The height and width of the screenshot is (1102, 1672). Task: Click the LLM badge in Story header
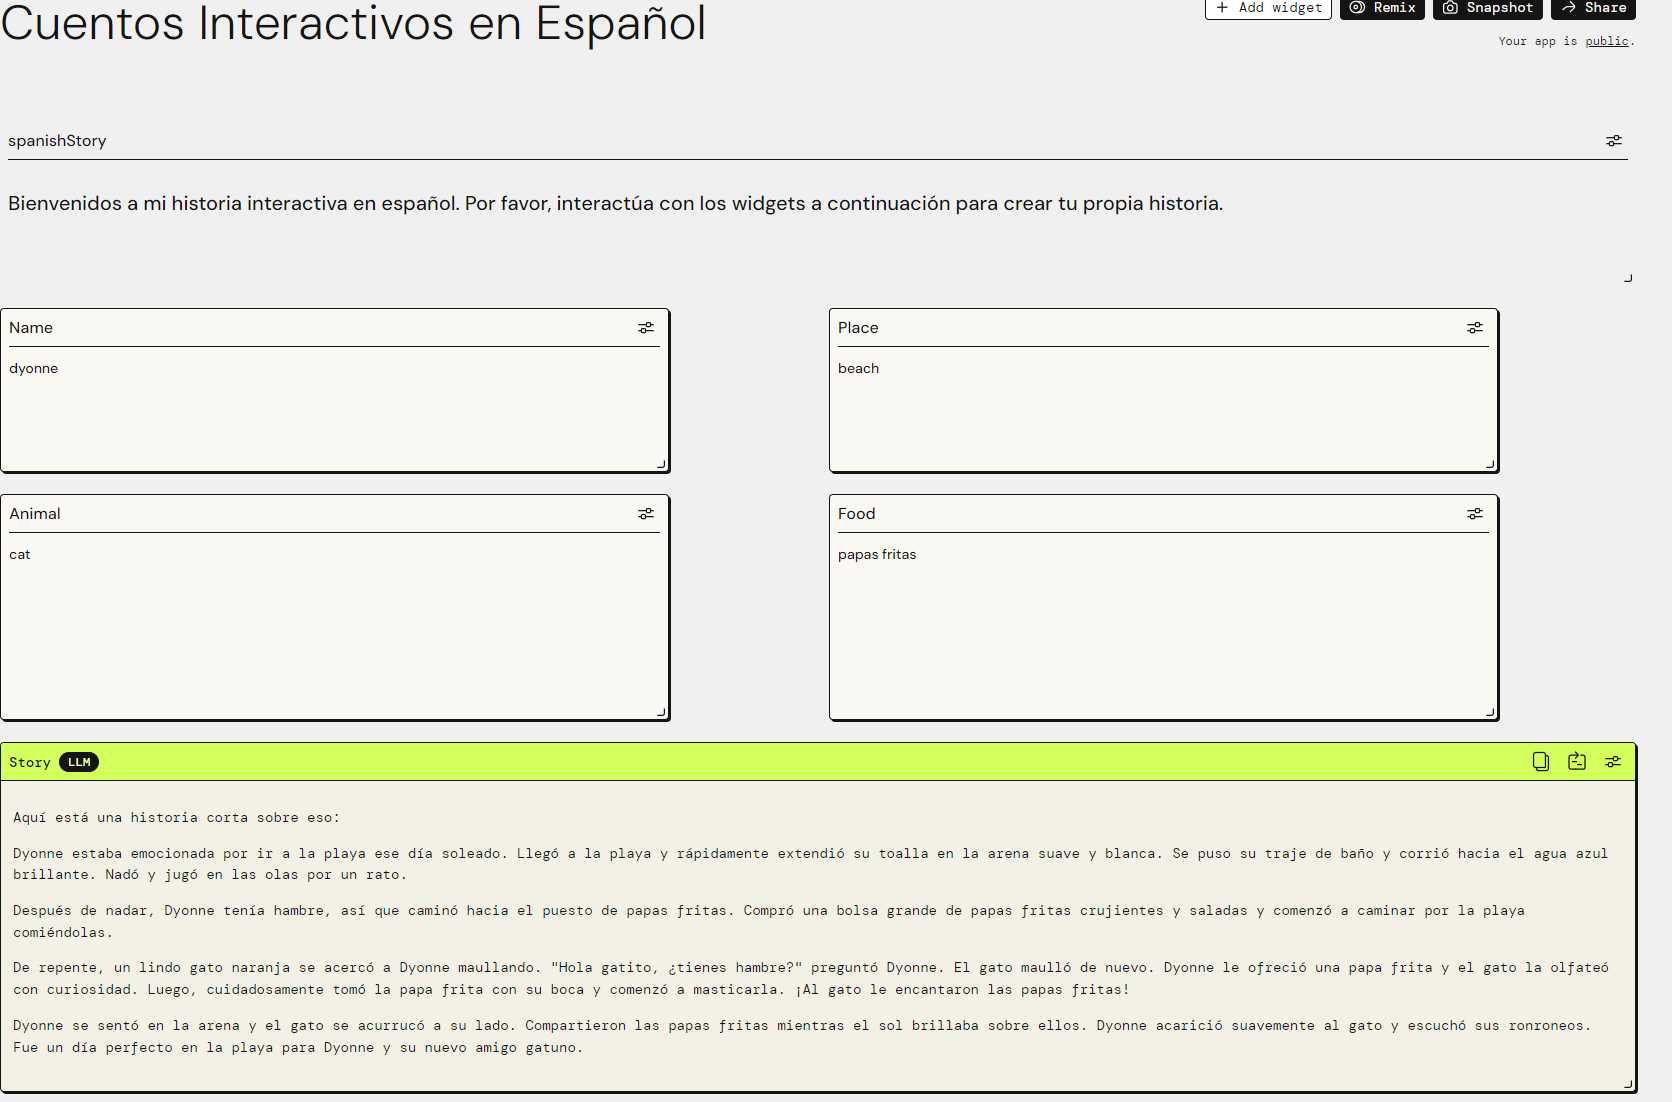pyautogui.click(x=79, y=761)
